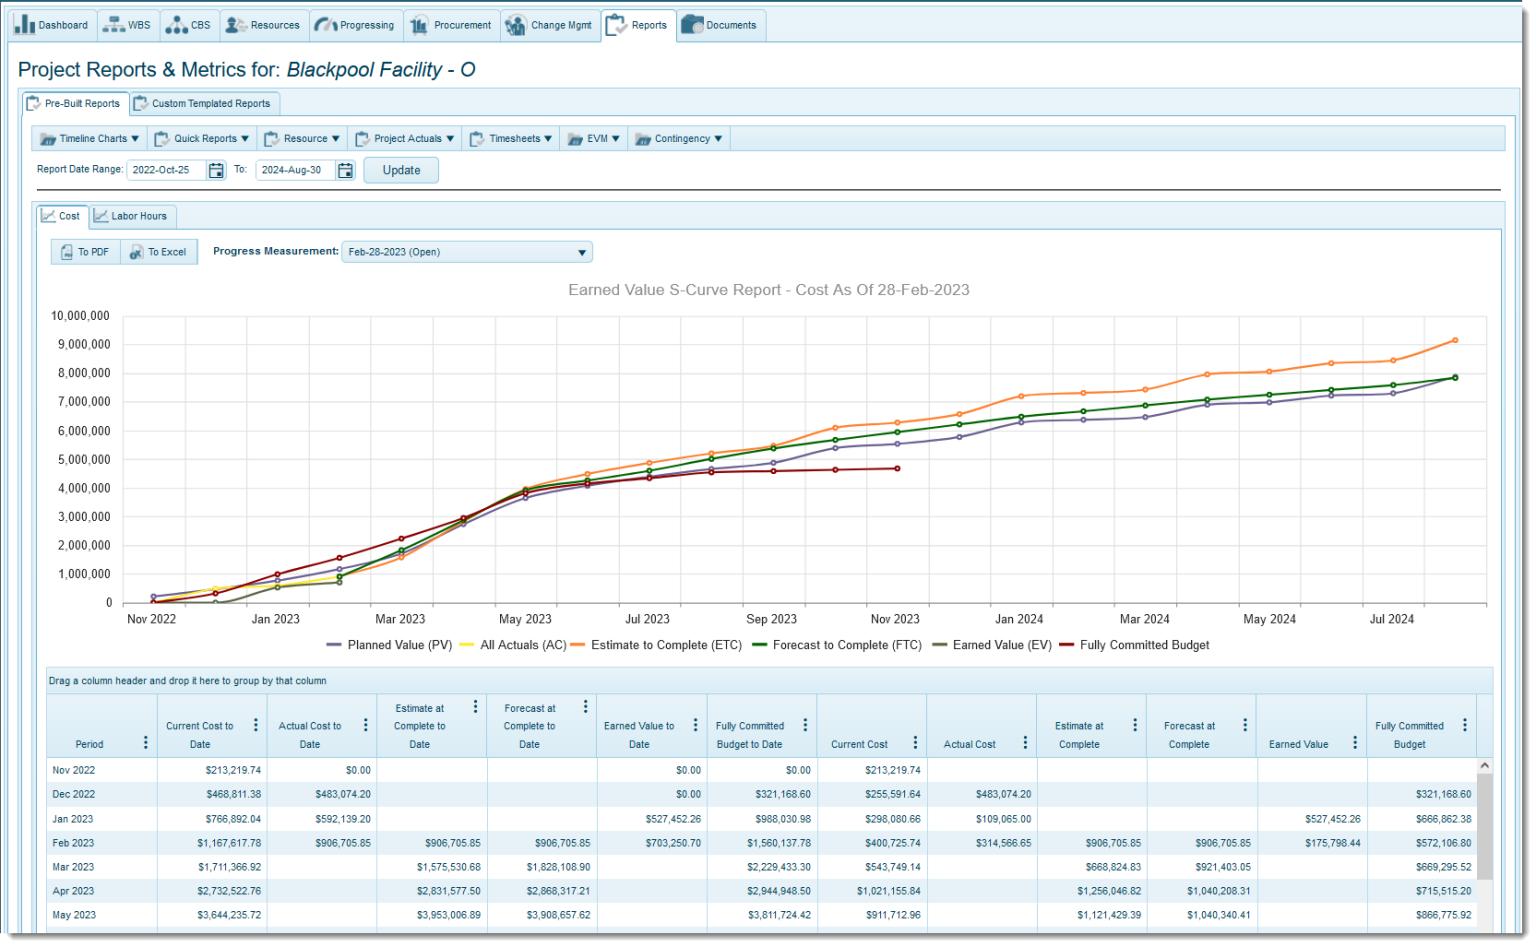This screenshot has width=1536, height=947.
Task: Click the Change Mgmt icon
Action: pos(516,25)
